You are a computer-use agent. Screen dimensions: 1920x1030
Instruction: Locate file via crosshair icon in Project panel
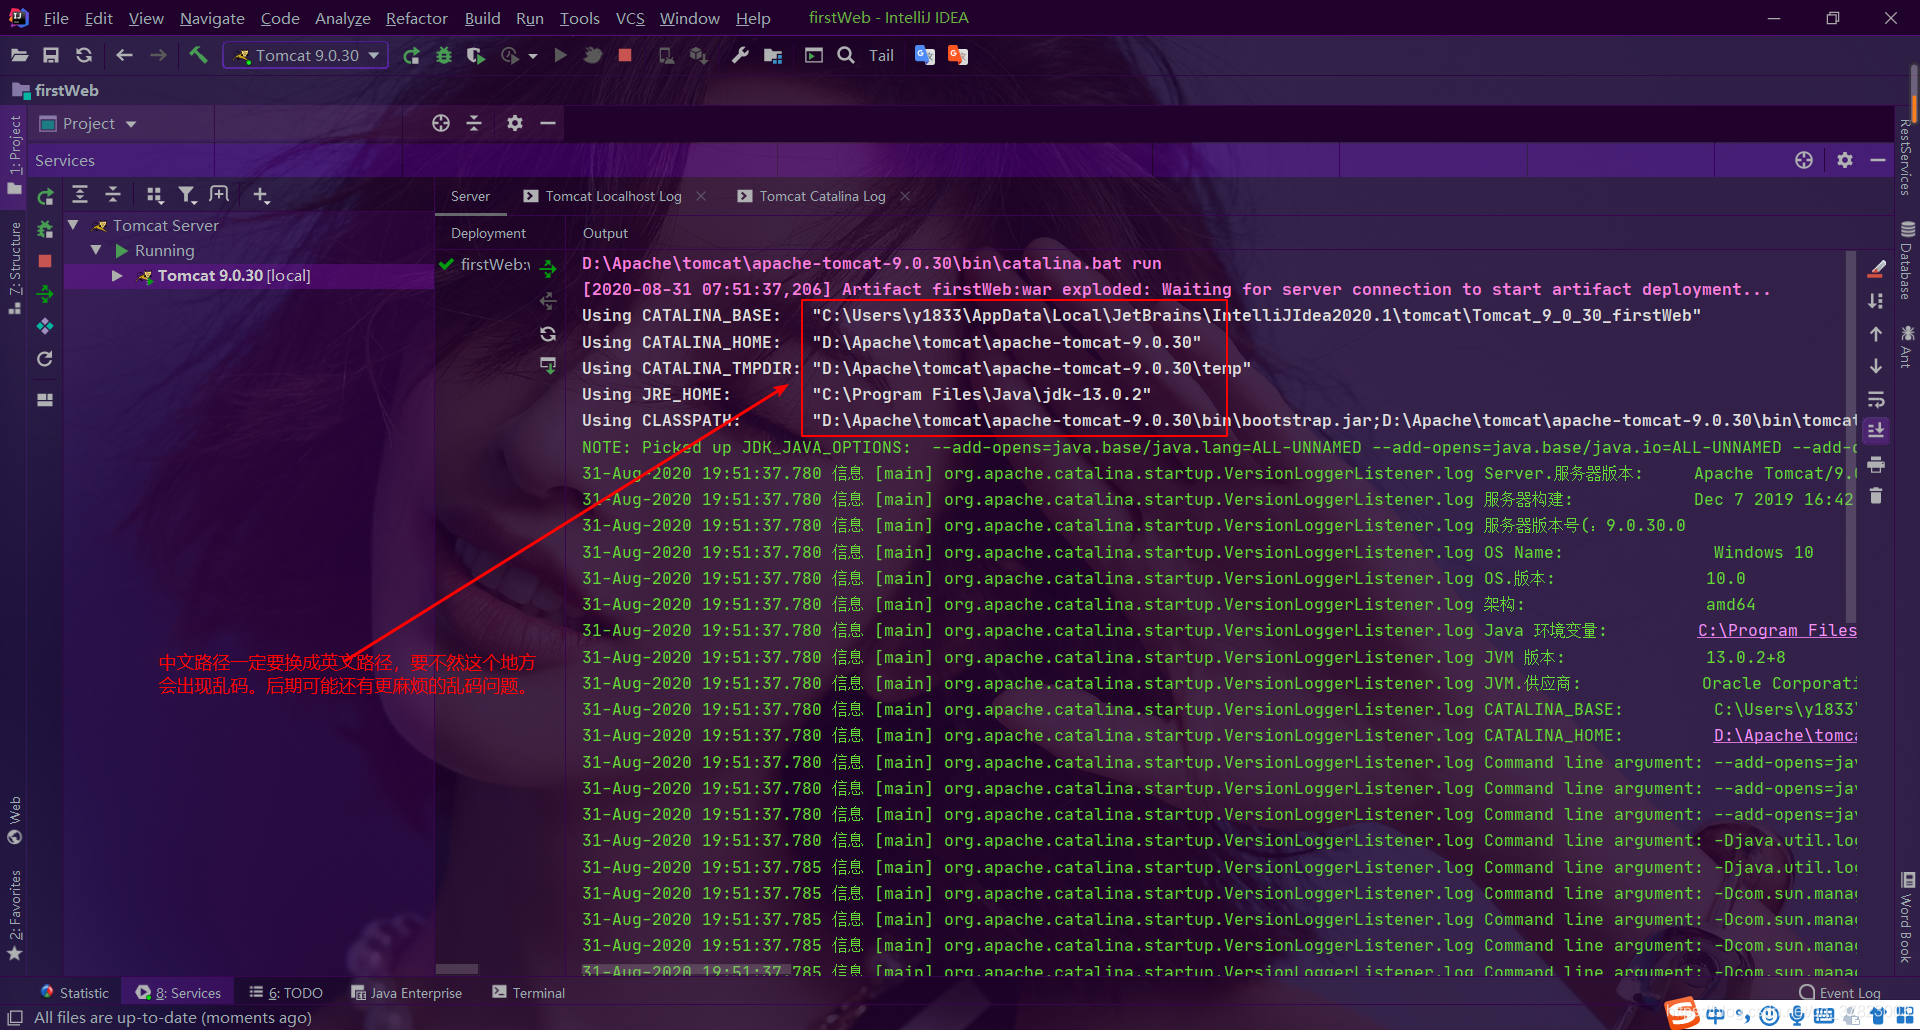point(441,123)
